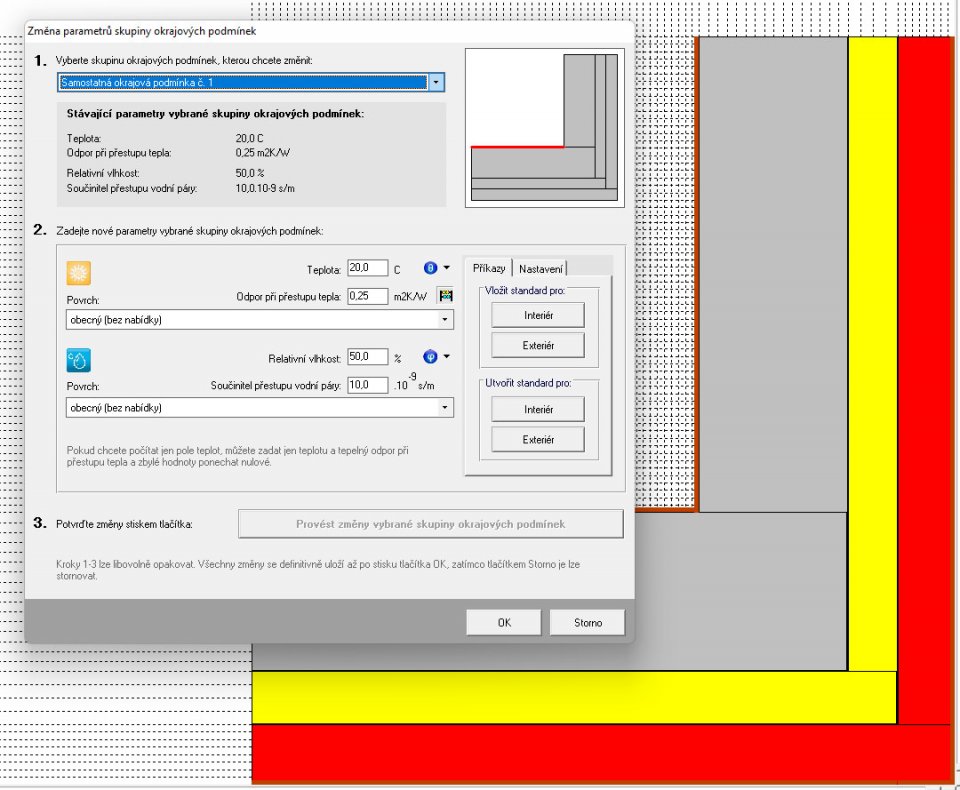
Task: Confirm the dialog with OK
Action: pyautogui.click(x=504, y=622)
